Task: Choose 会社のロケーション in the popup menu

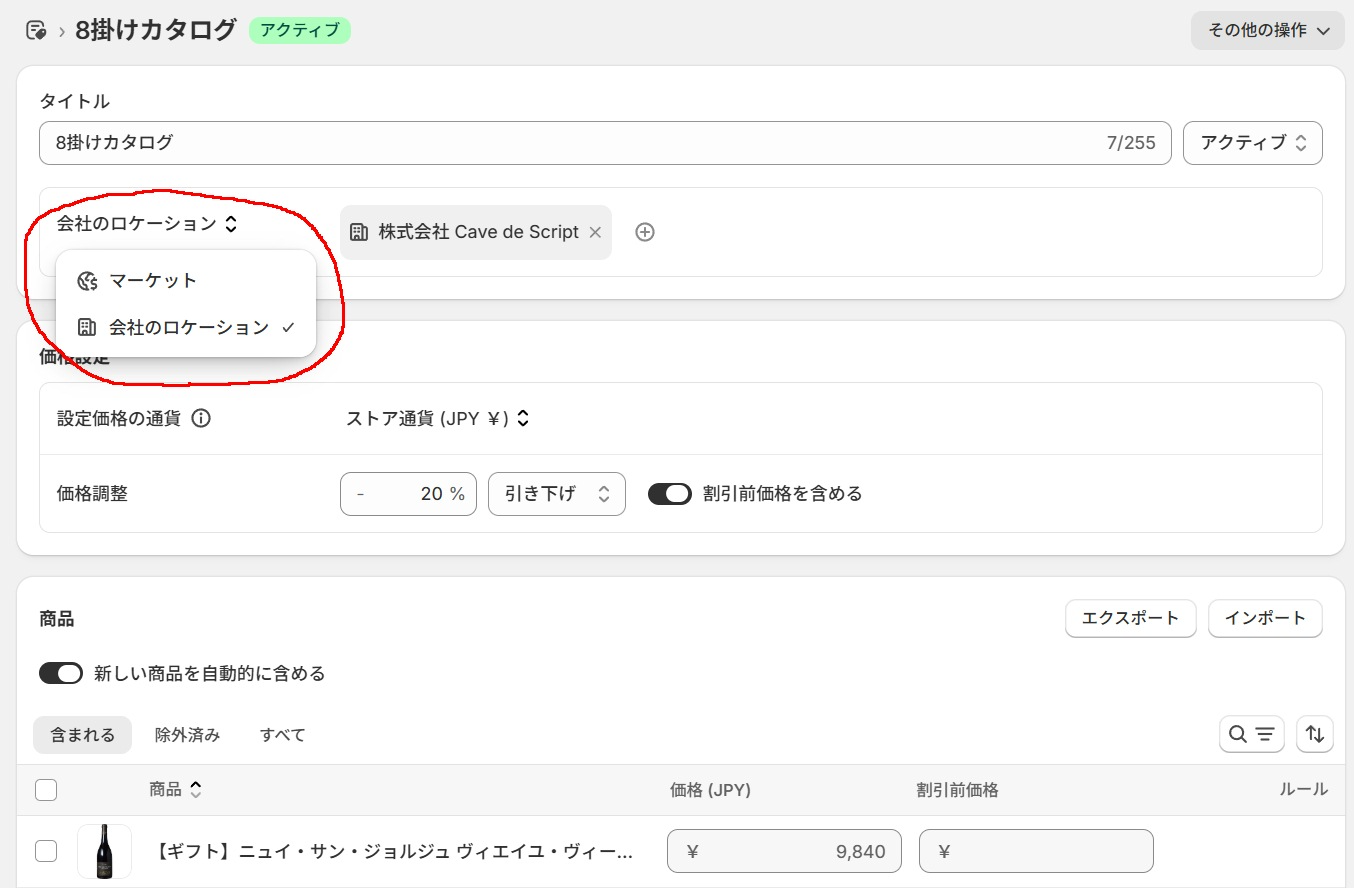Action: pos(188,327)
